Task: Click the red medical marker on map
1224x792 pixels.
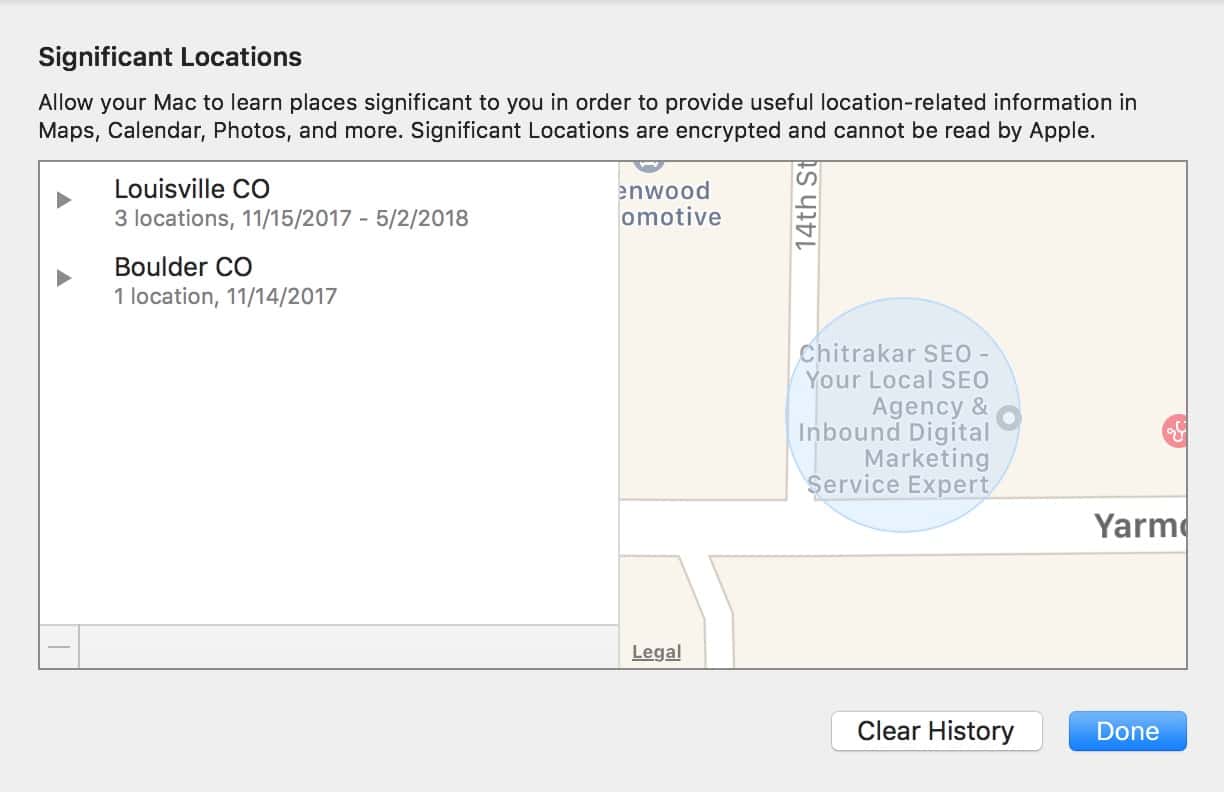Action: pos(1176,431)
